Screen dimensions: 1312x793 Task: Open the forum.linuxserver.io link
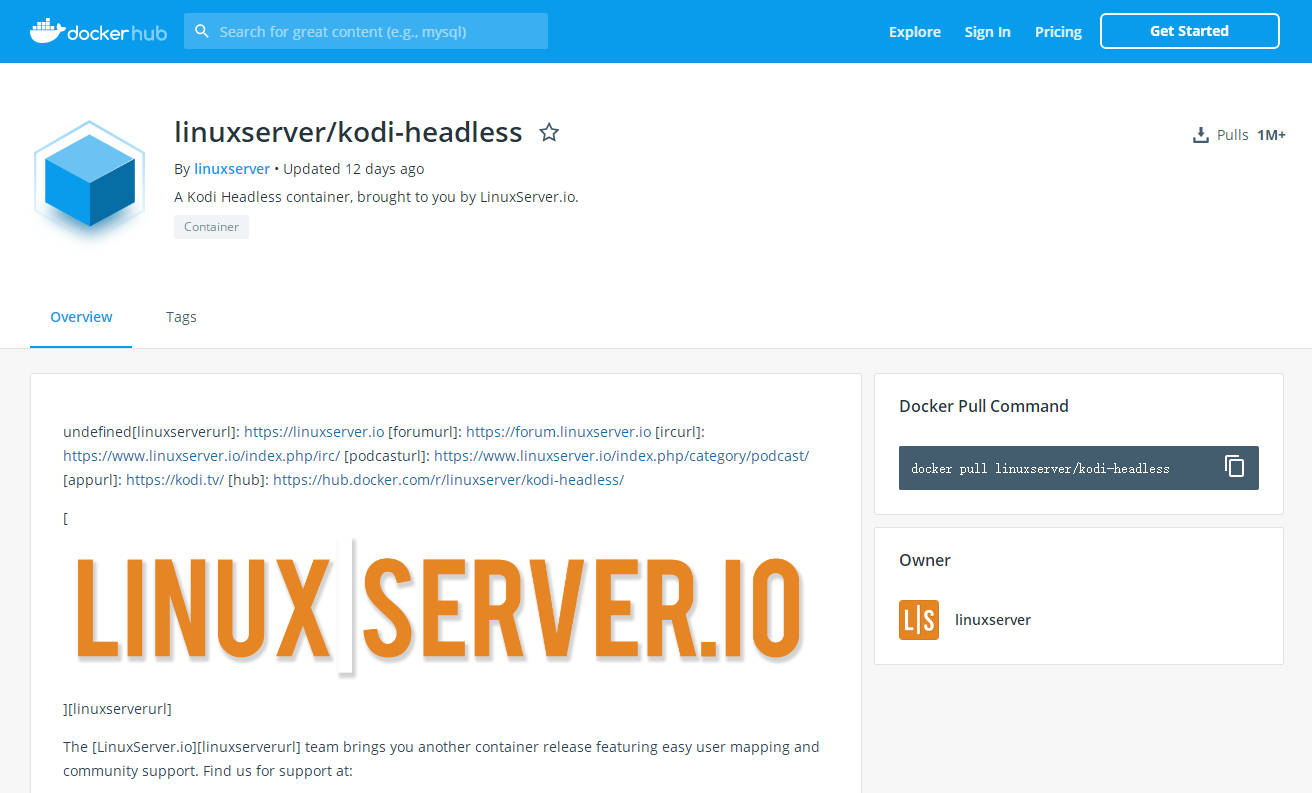(x=559, y=432)
